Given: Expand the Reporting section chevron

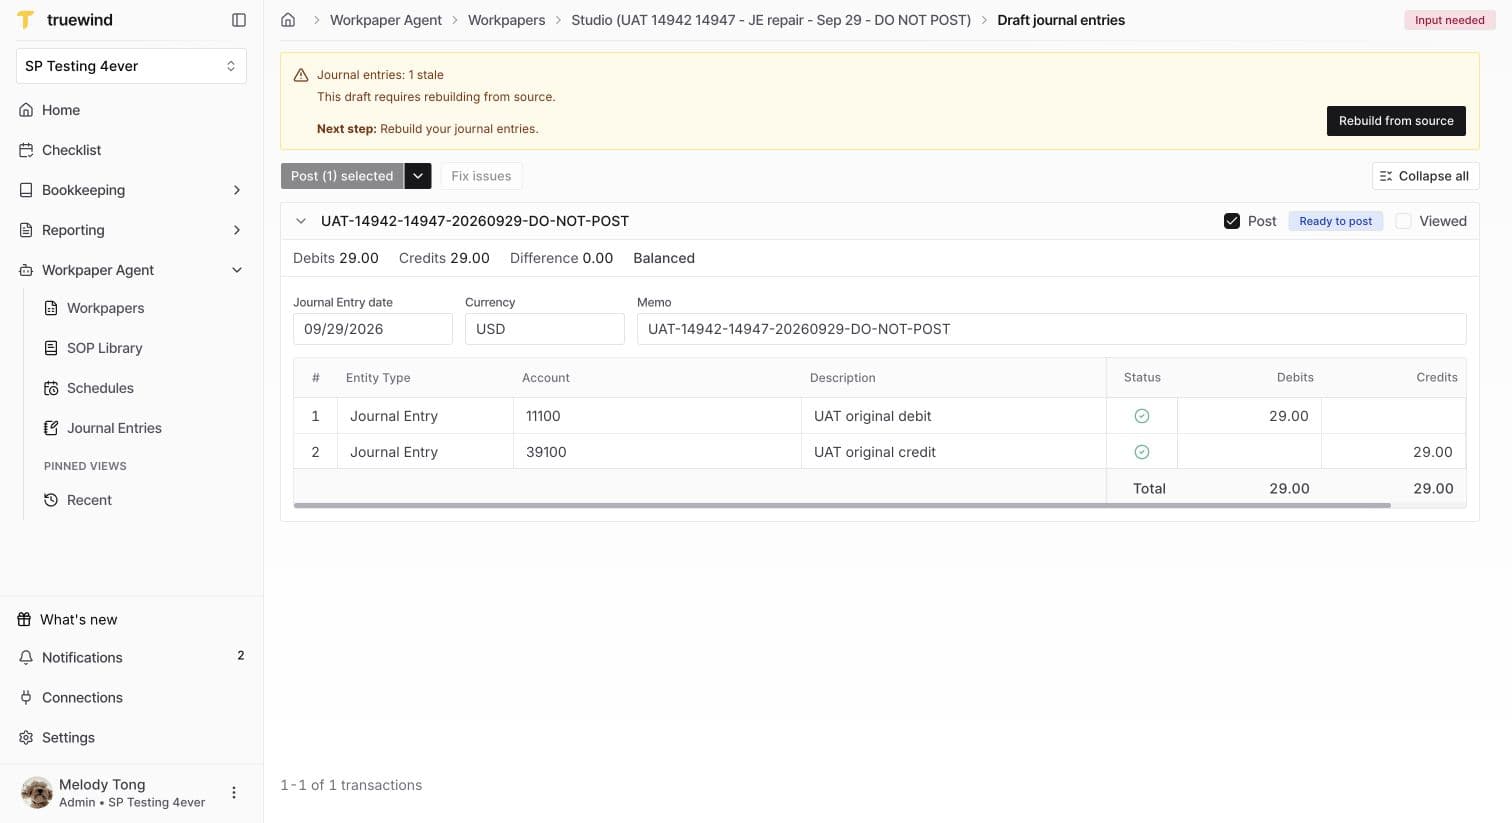Looking at the screenshot, I should [x=237, y=230].
